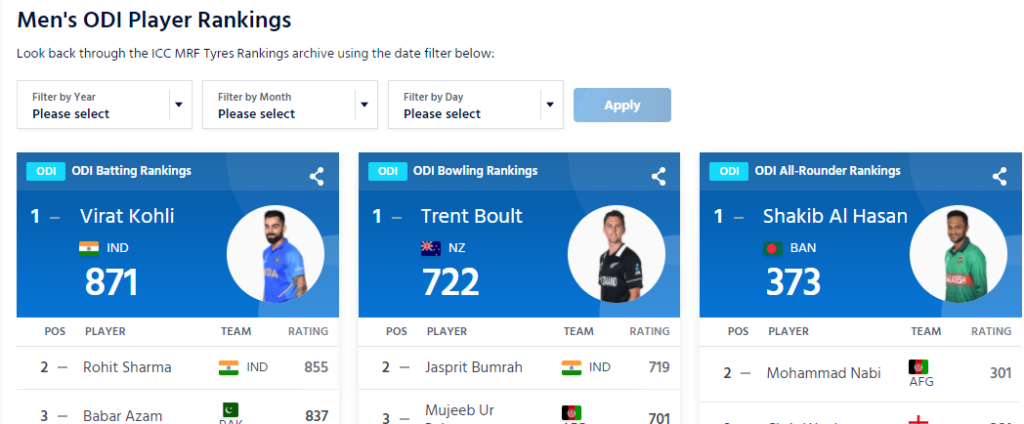Select the ODI badge on Batting Rankings
The height and width of the screenshot is (424, 1024).
46,171
